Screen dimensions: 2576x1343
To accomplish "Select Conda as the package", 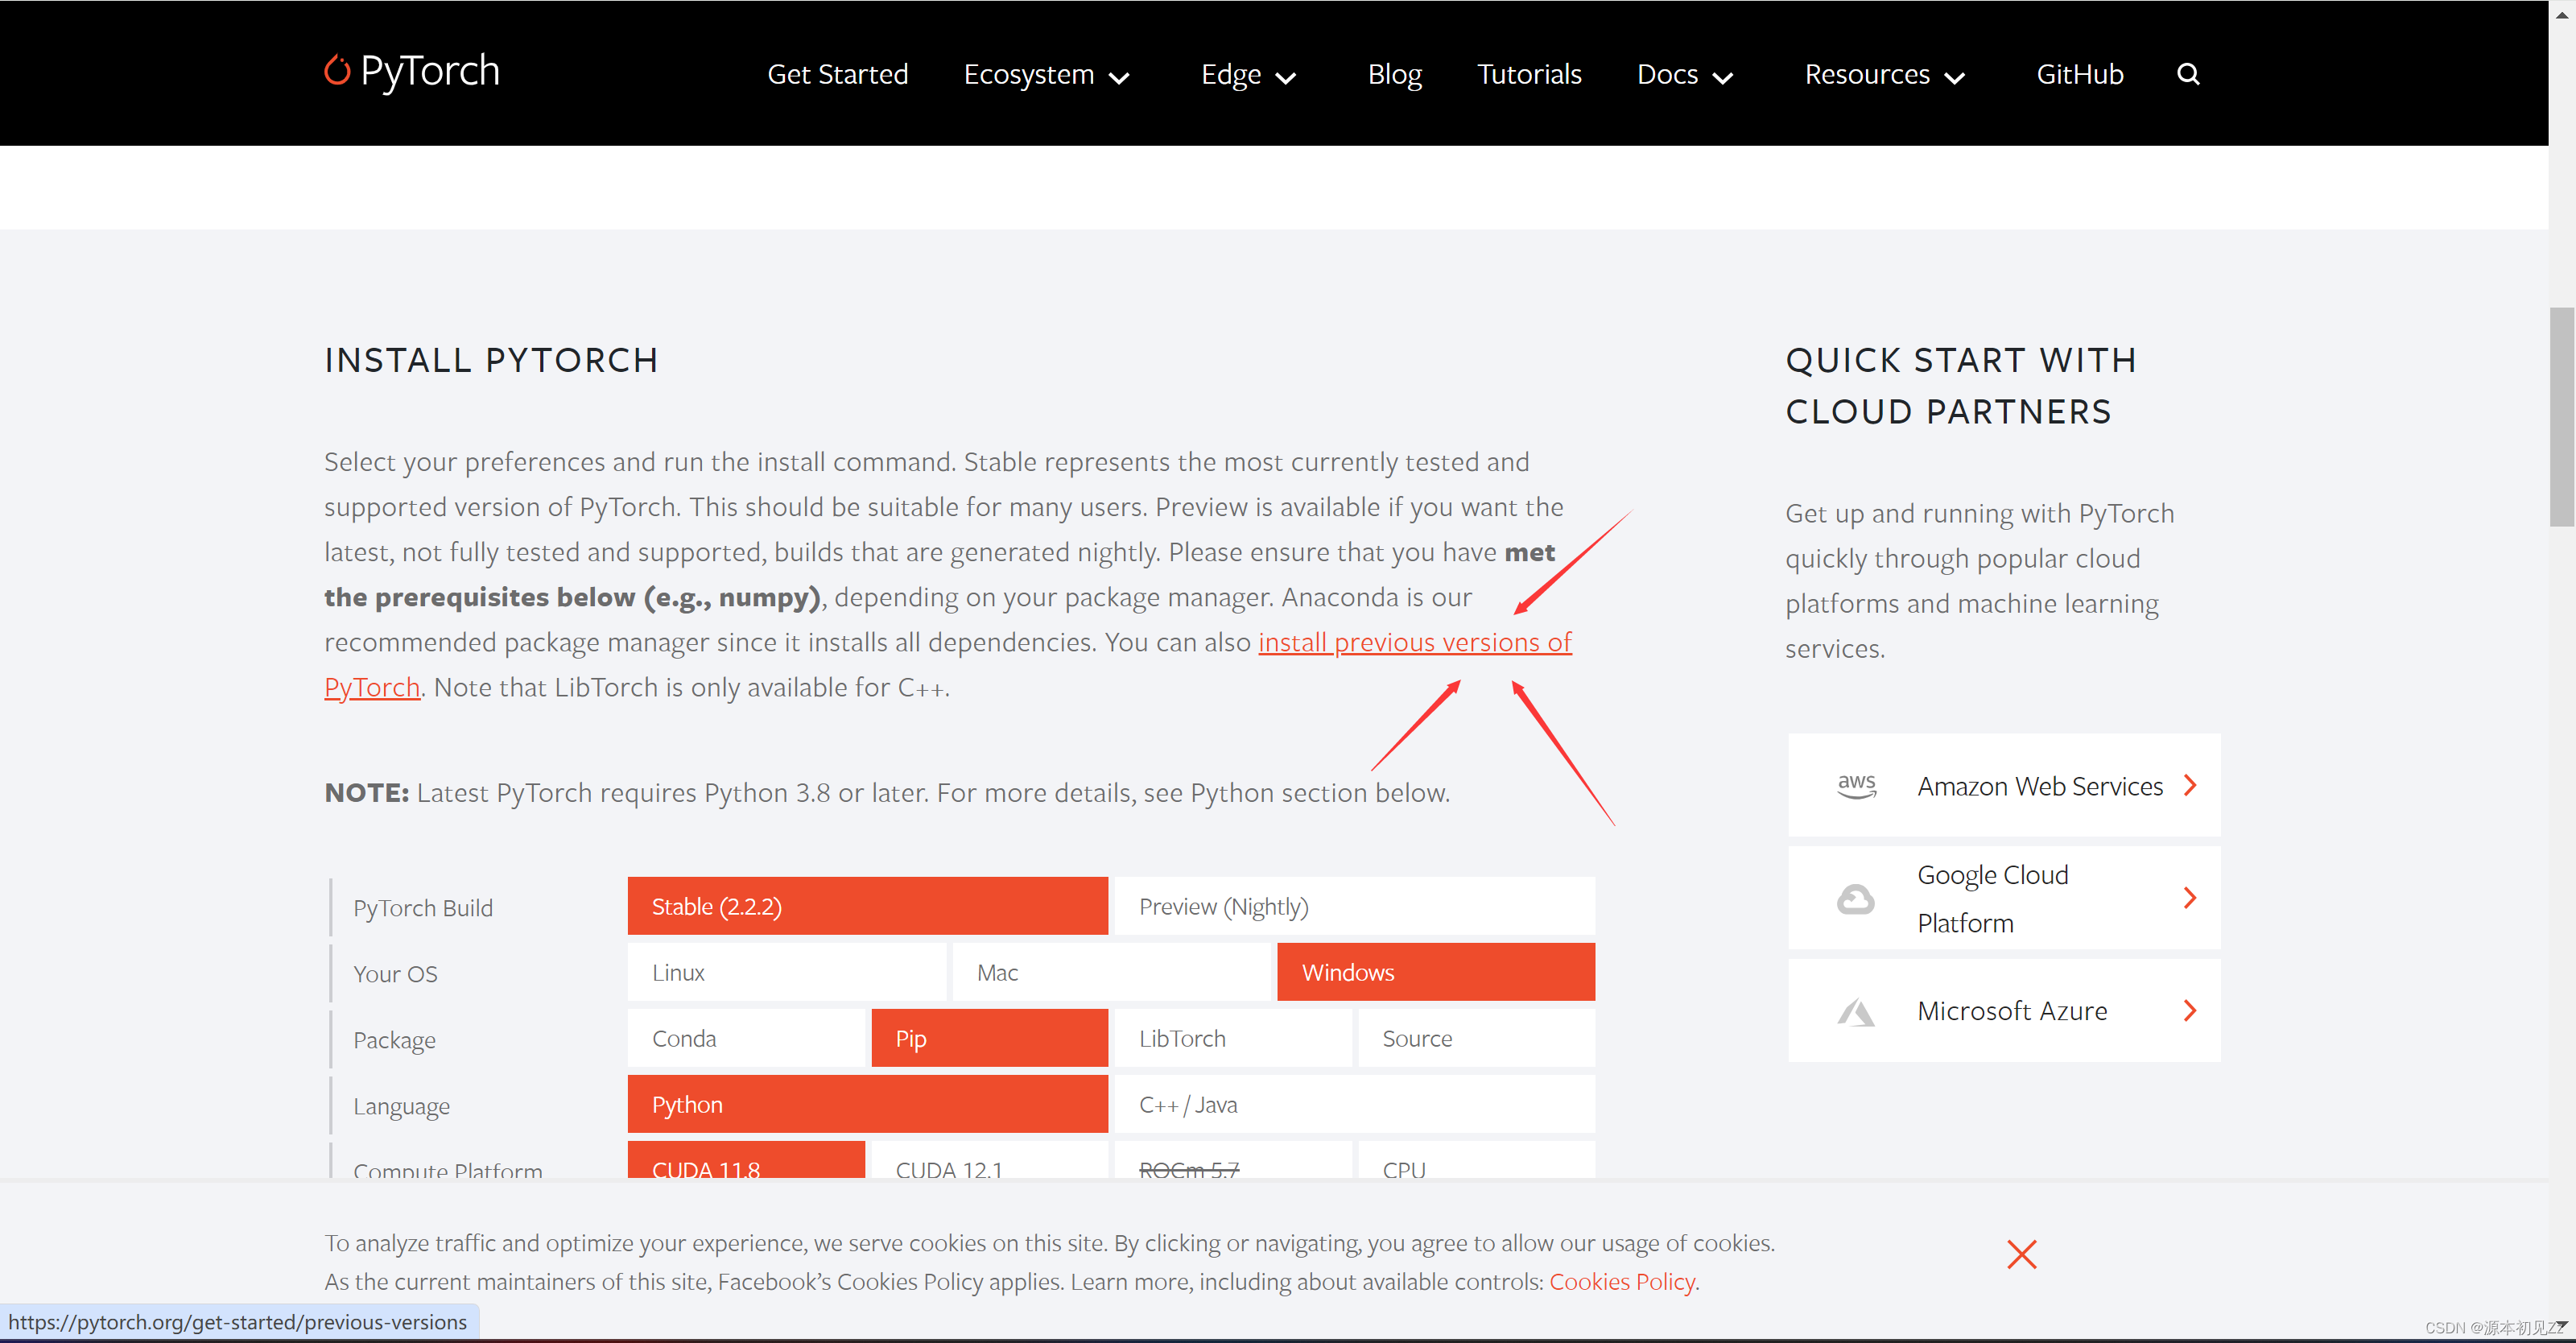I will click(745, 1038).
